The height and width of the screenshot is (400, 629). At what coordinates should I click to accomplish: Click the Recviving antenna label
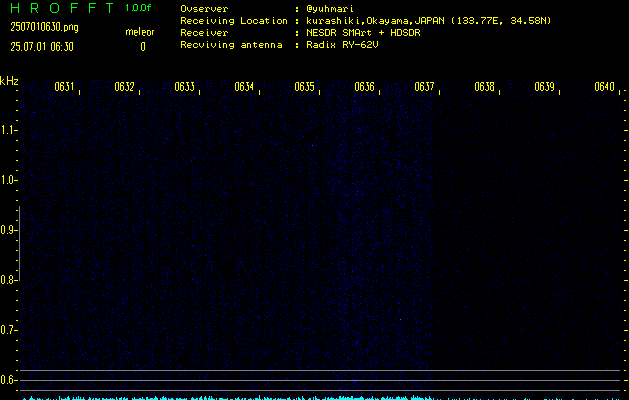[x=231, y=45]
